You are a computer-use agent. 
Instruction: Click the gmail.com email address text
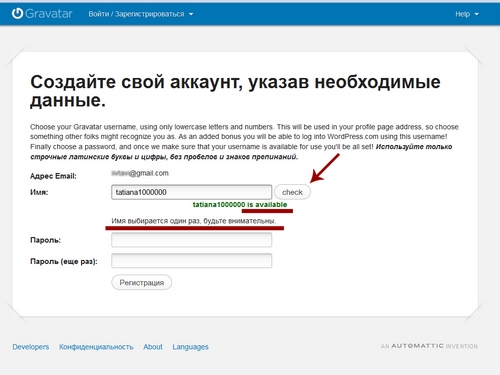click(x=140, y=173)
